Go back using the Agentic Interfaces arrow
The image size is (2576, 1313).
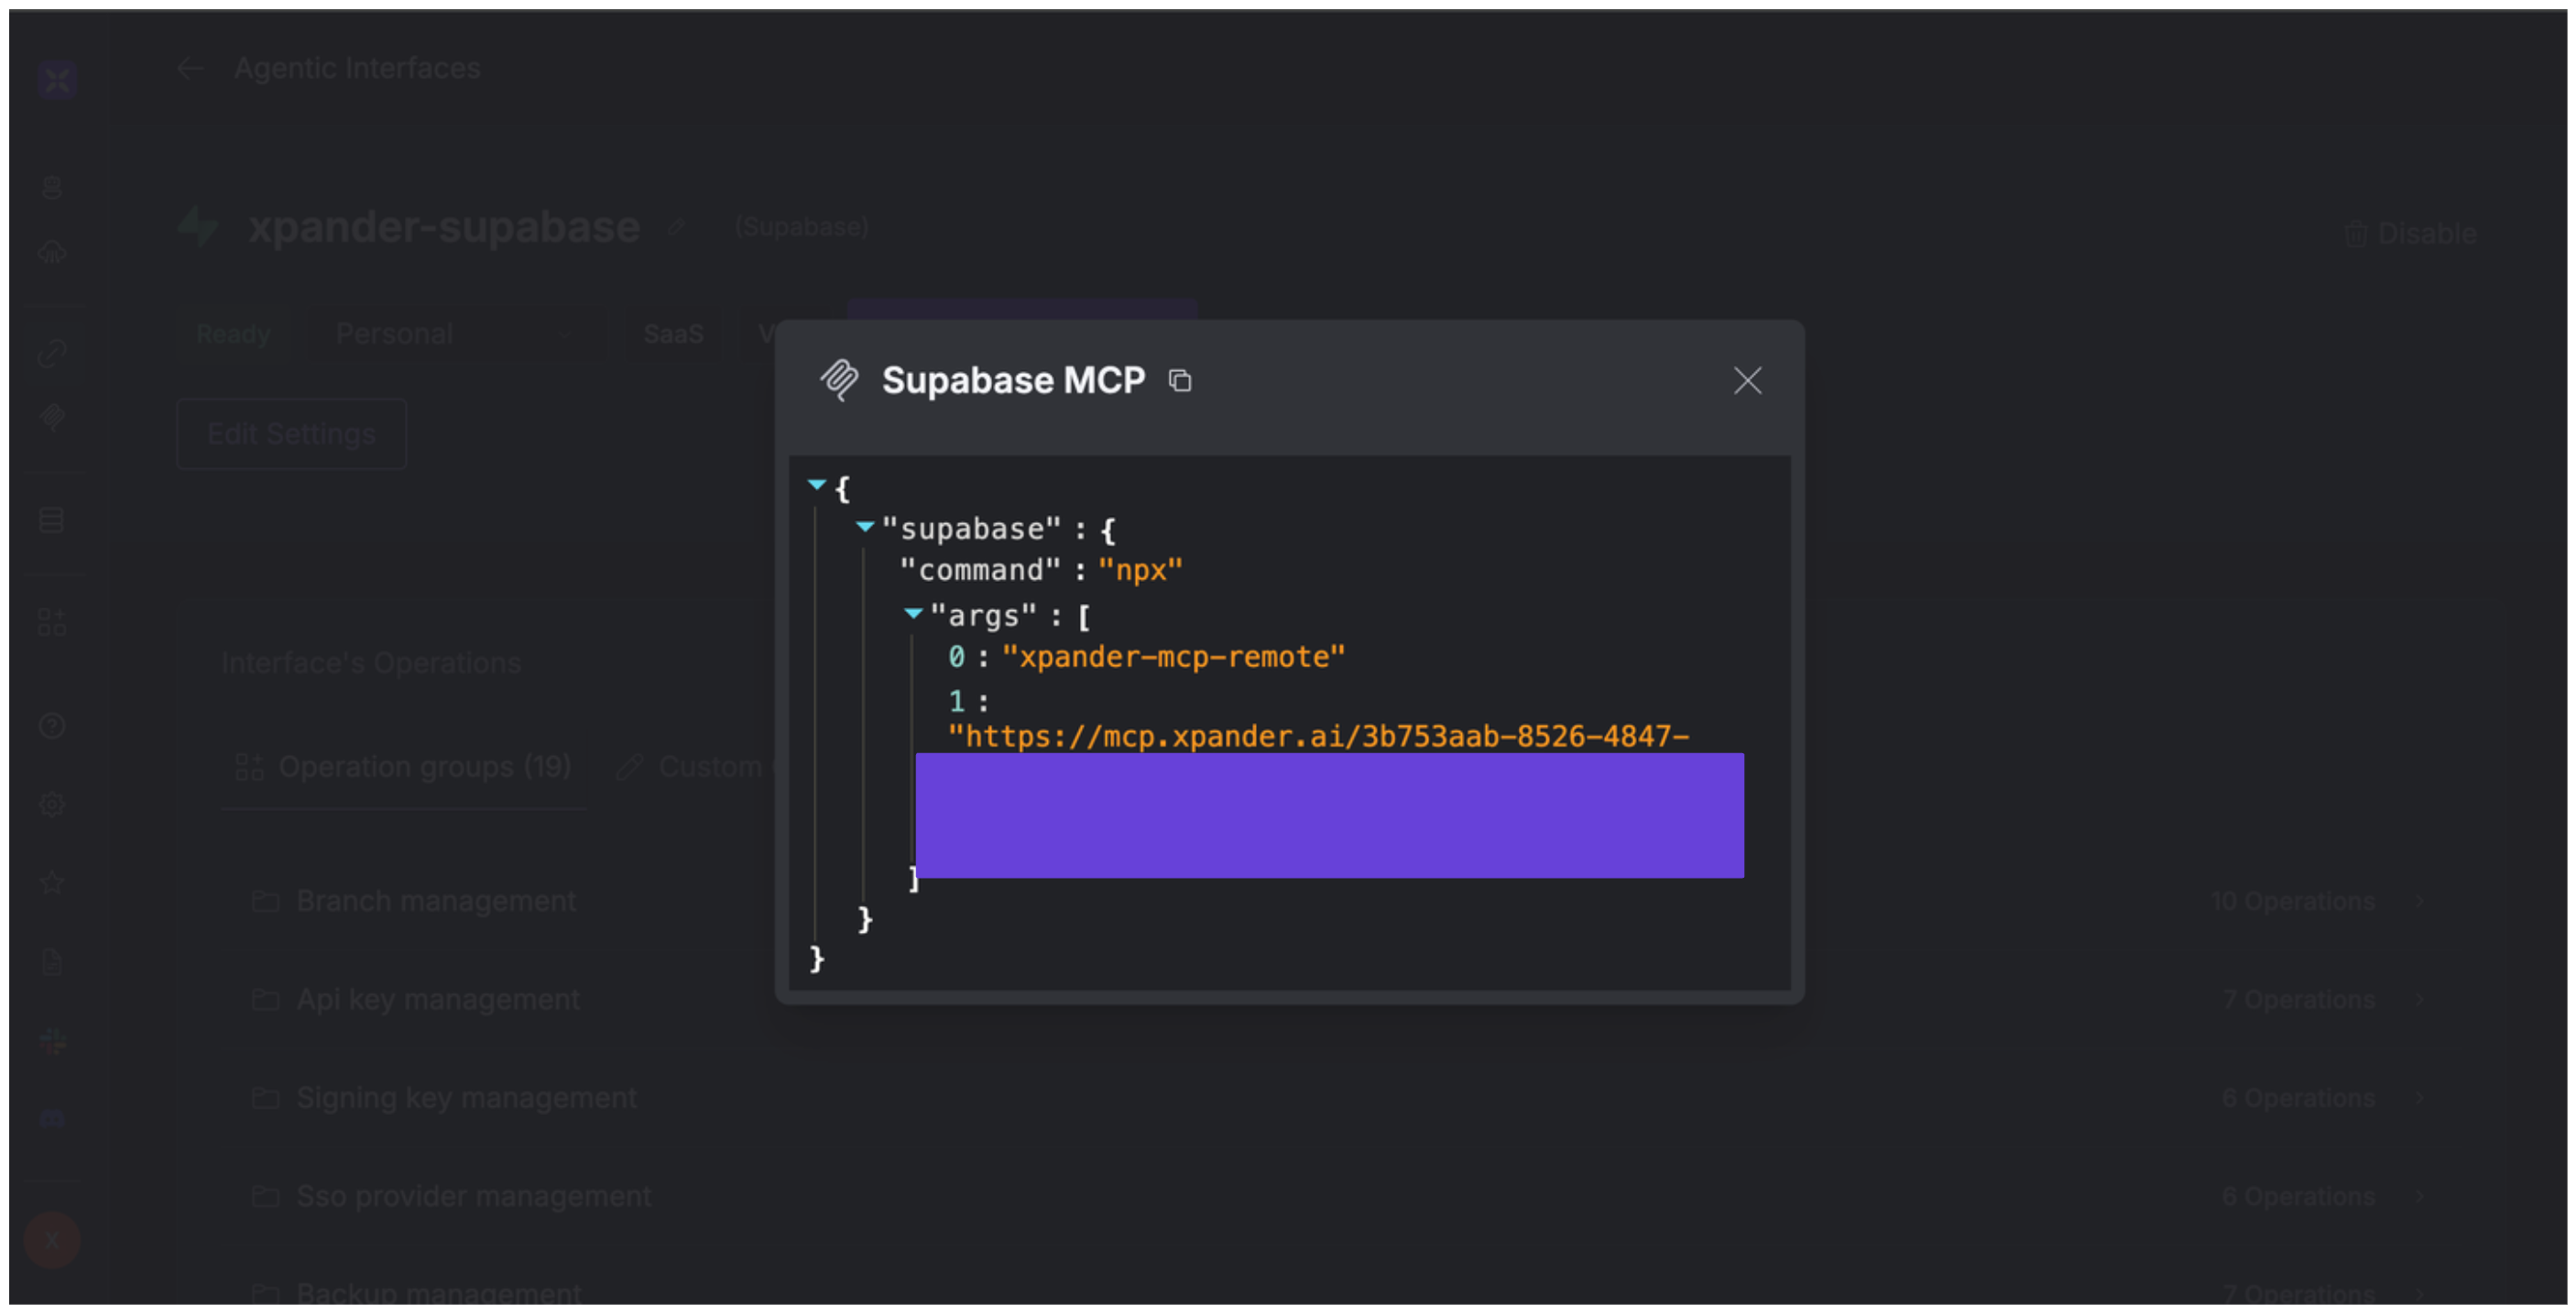[x=189, y=68]
